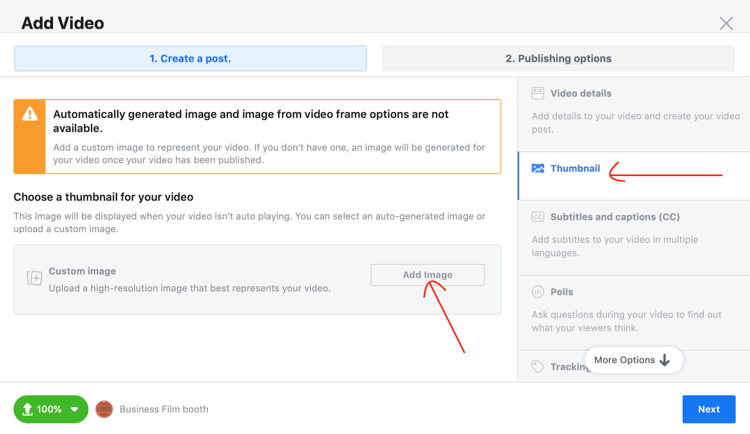Click the Video details icon

coord(538,93)
